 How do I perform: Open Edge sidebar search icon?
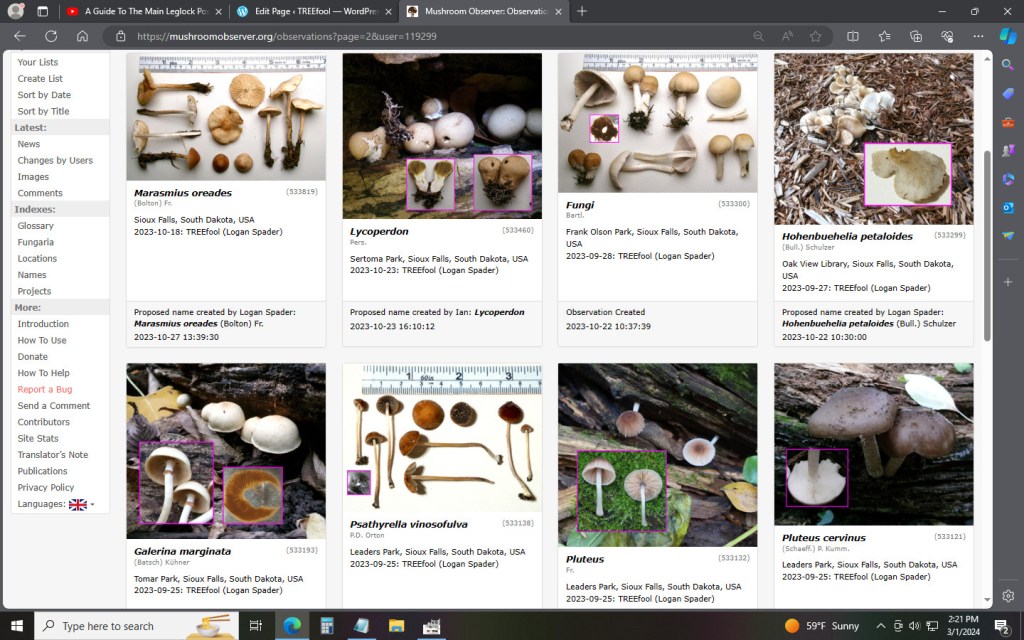click(1008, 65)
